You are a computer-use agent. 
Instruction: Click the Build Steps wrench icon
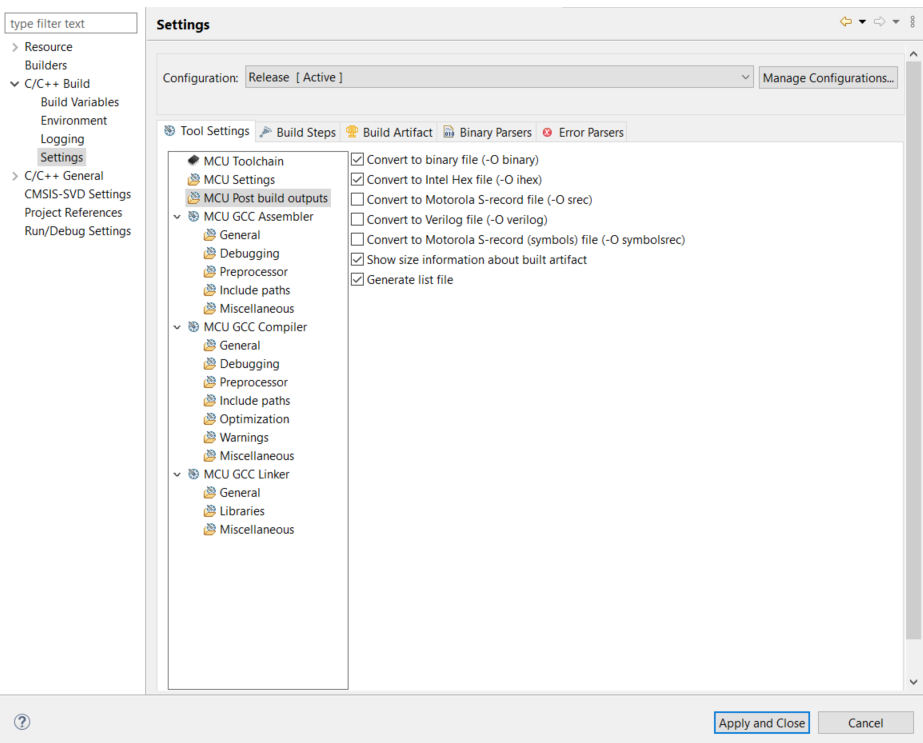click(266, 132)
